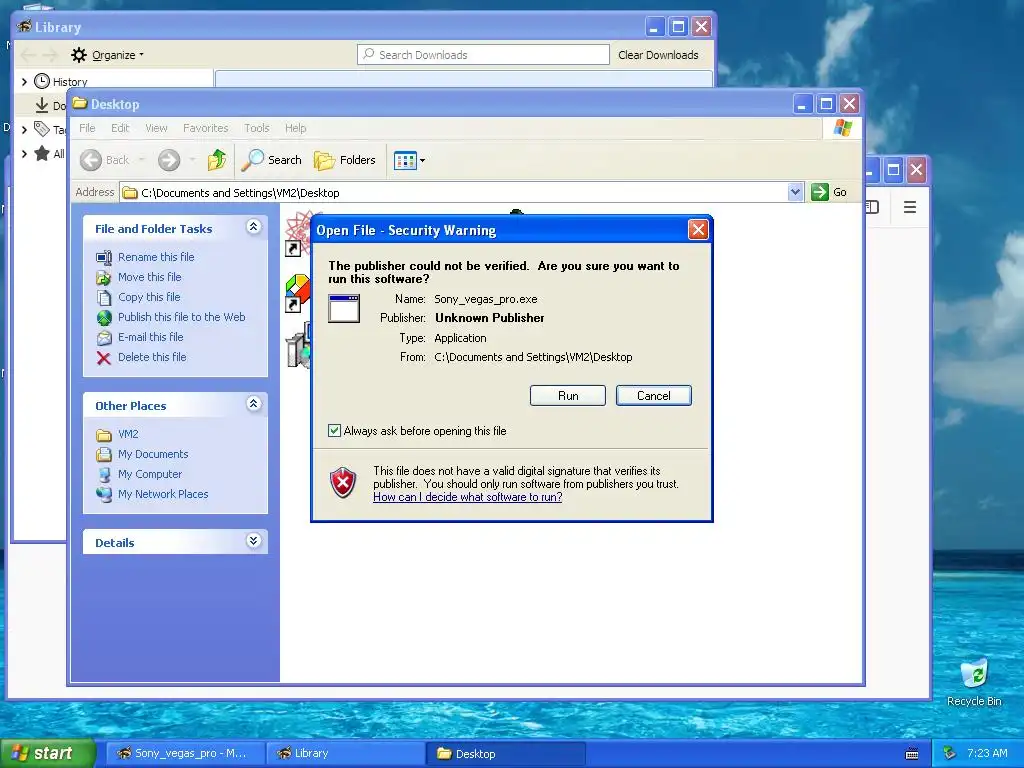Open the Forward history dropdown arrow
This screenshot has height=768, width=1024.
point(192,160)
